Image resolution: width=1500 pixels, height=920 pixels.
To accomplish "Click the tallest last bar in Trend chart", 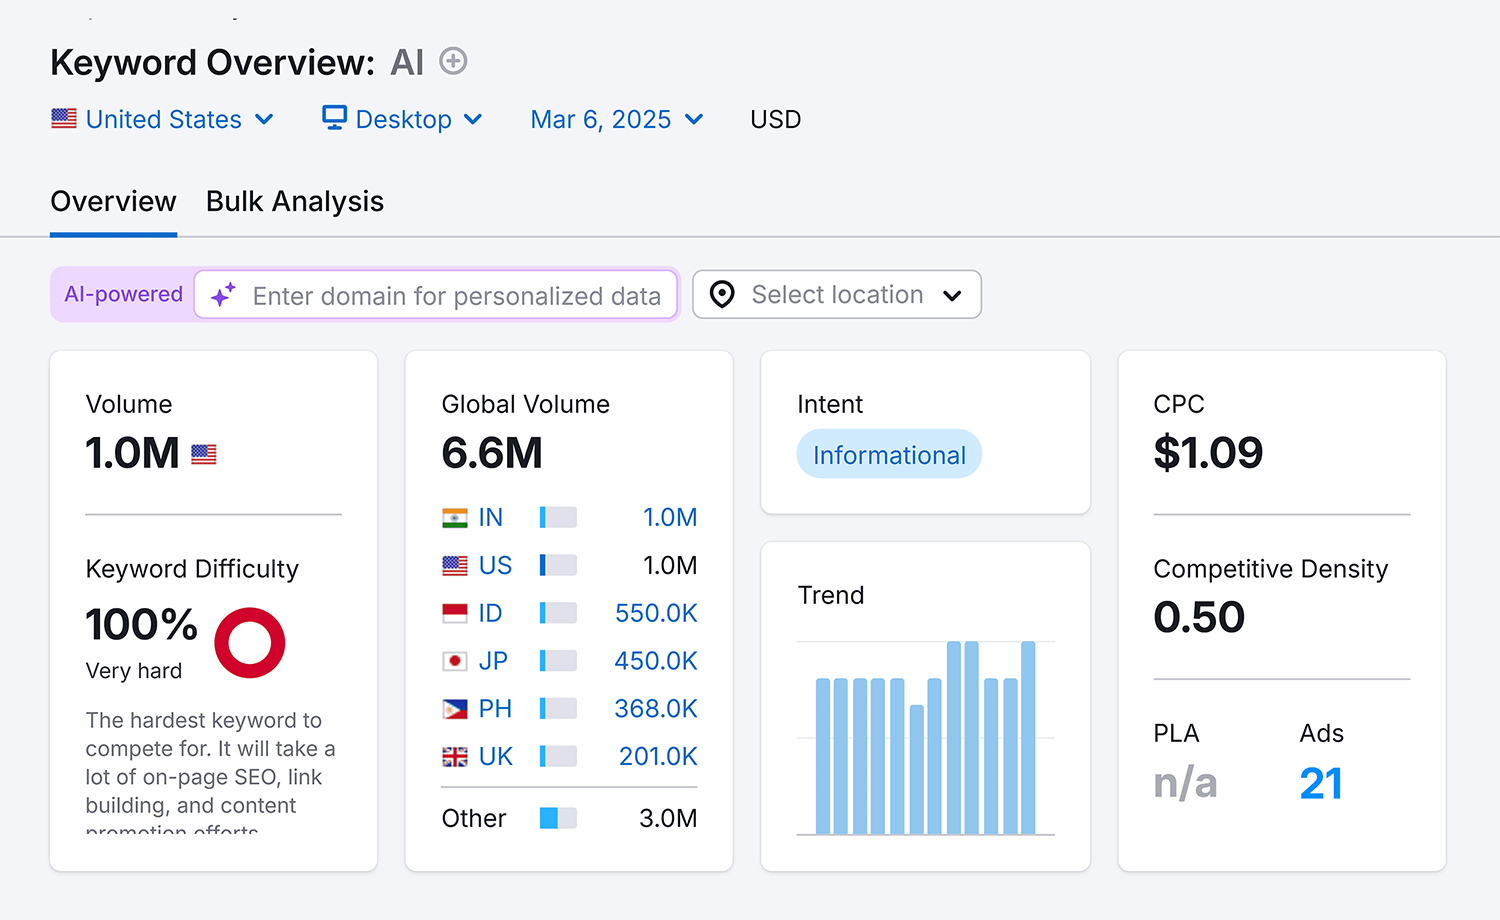I will click(x=1028, y=738).
